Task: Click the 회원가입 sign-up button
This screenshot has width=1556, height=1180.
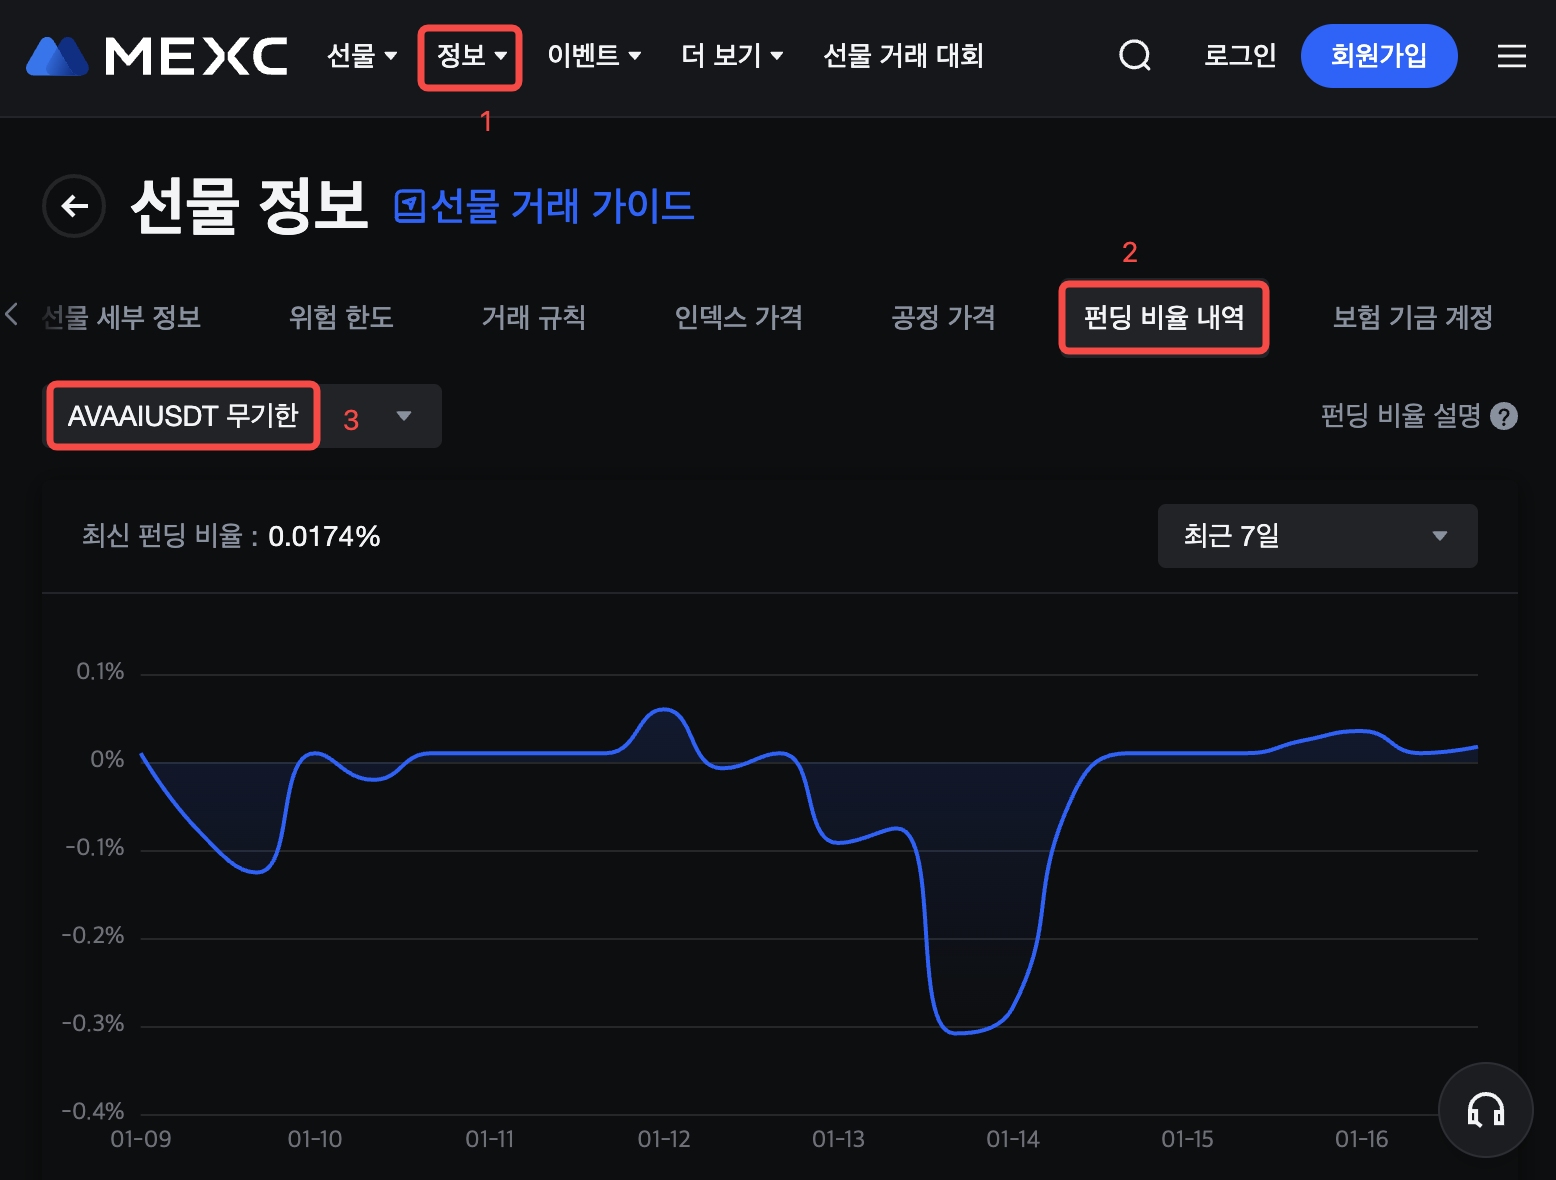Action: point(1378,56)
